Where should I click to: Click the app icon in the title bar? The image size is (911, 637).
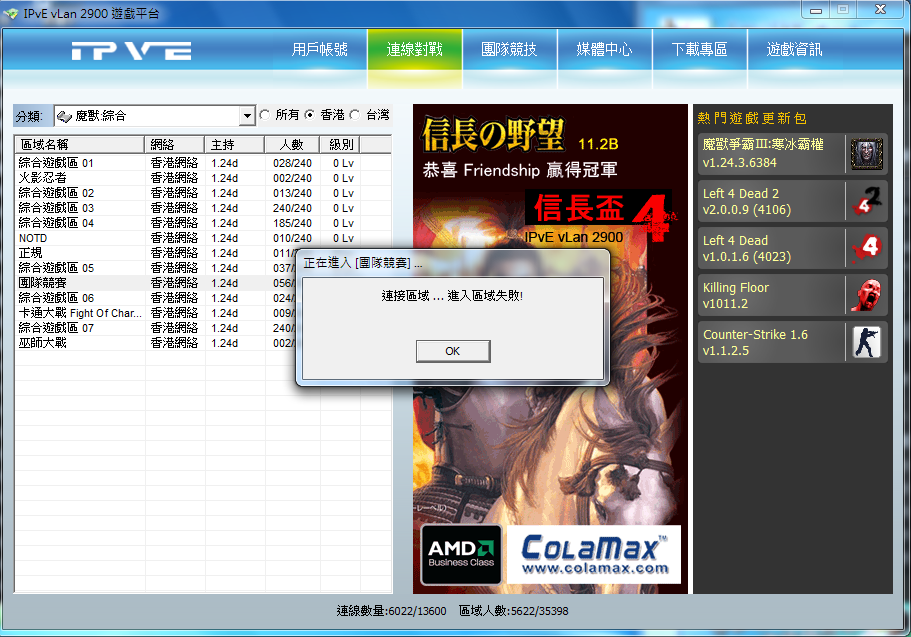[11, 13]
